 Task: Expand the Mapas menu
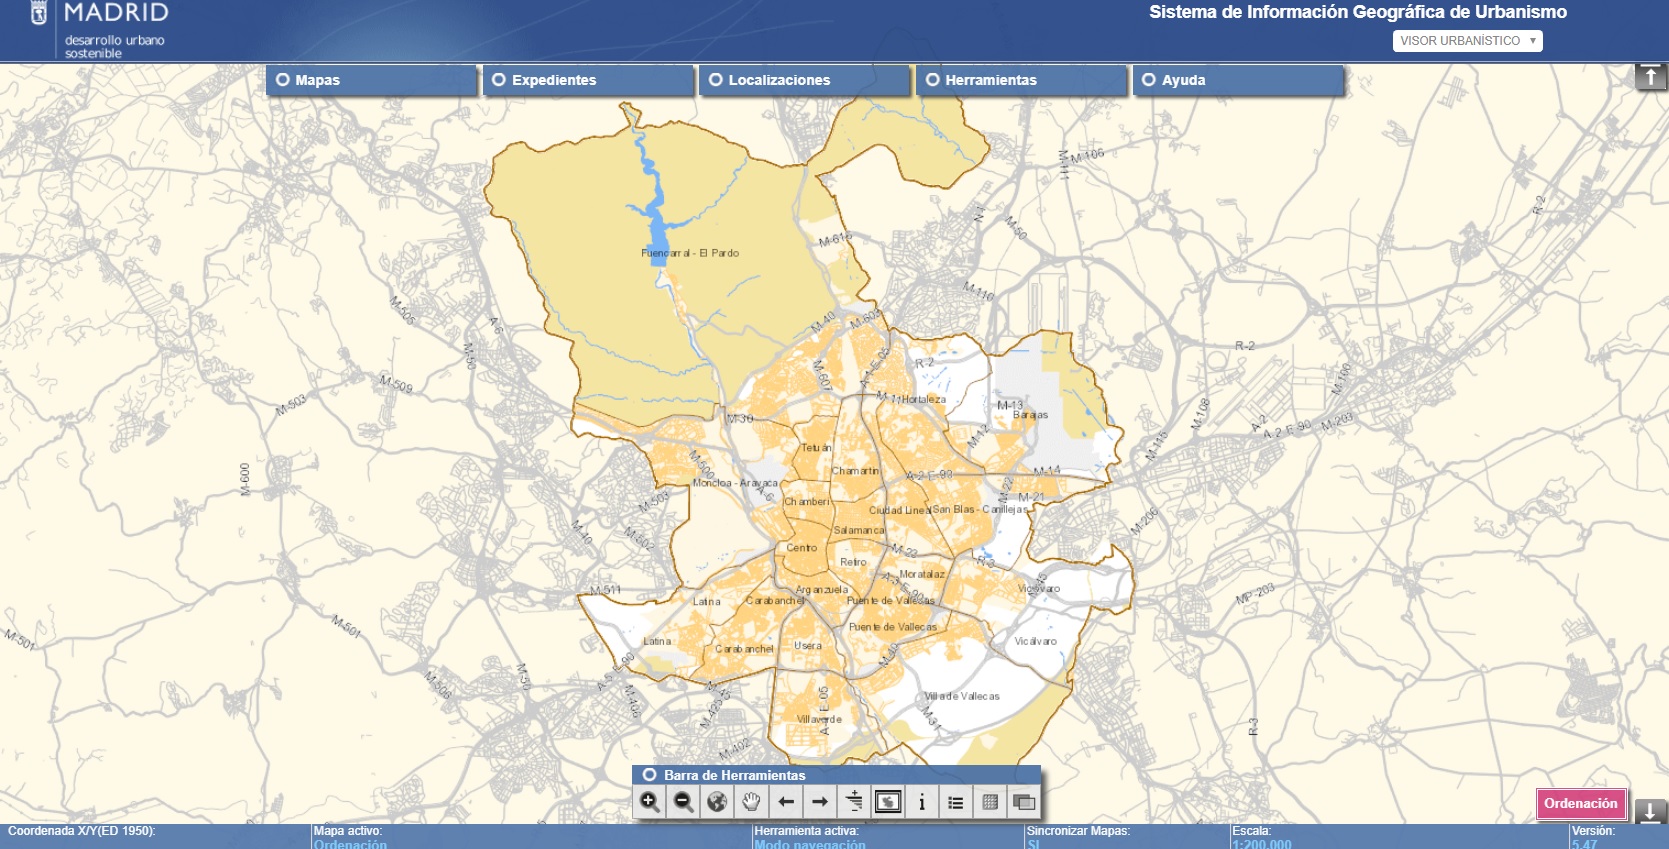coord(371,80)
